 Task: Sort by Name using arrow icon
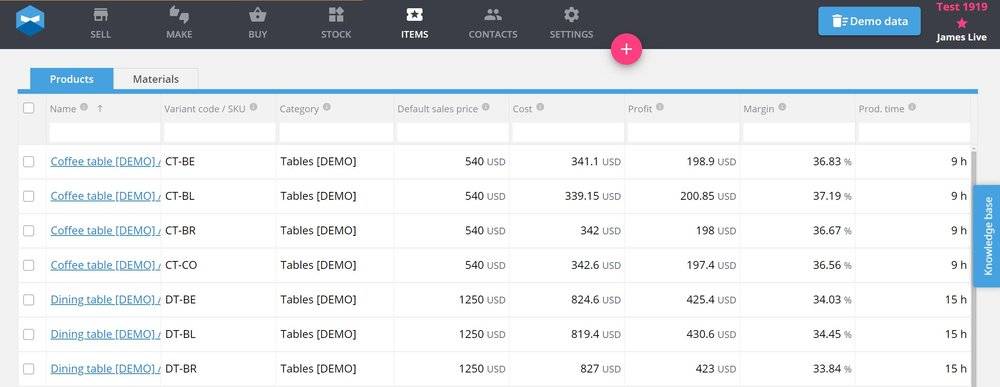click(100, 108)
